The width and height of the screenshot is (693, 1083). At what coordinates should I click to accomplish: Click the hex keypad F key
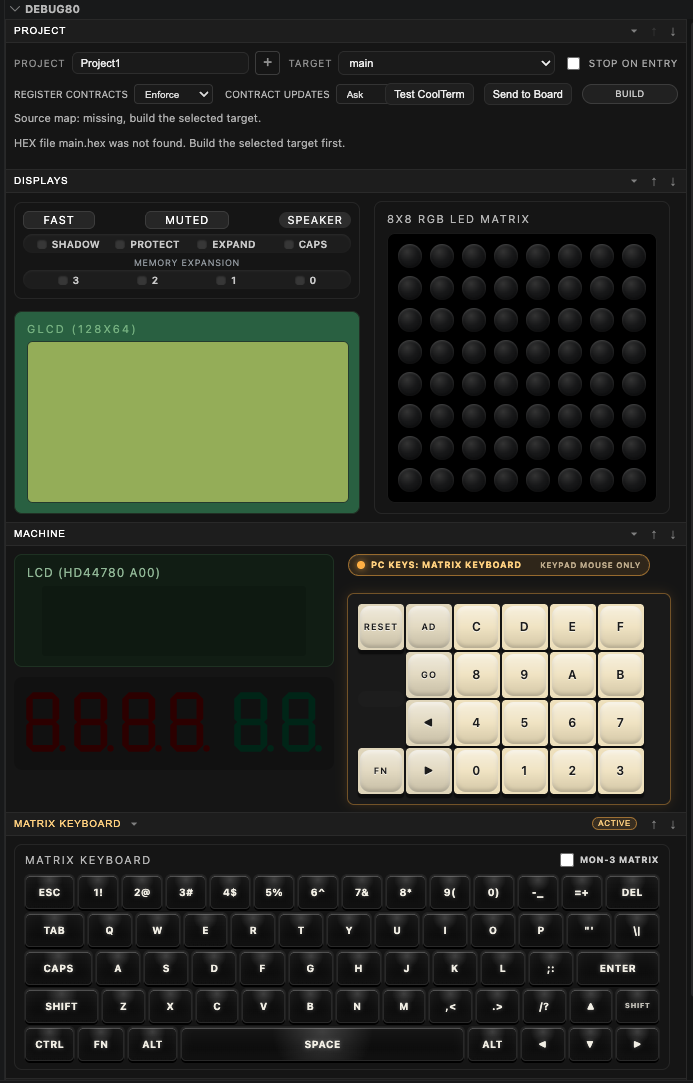tap(620, 626)
